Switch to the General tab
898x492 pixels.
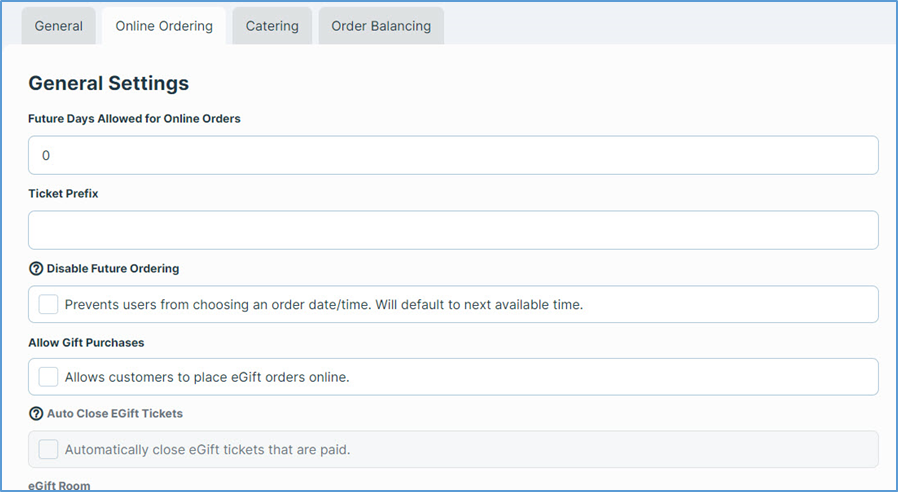pyautogui.click(x=59, y=26)
